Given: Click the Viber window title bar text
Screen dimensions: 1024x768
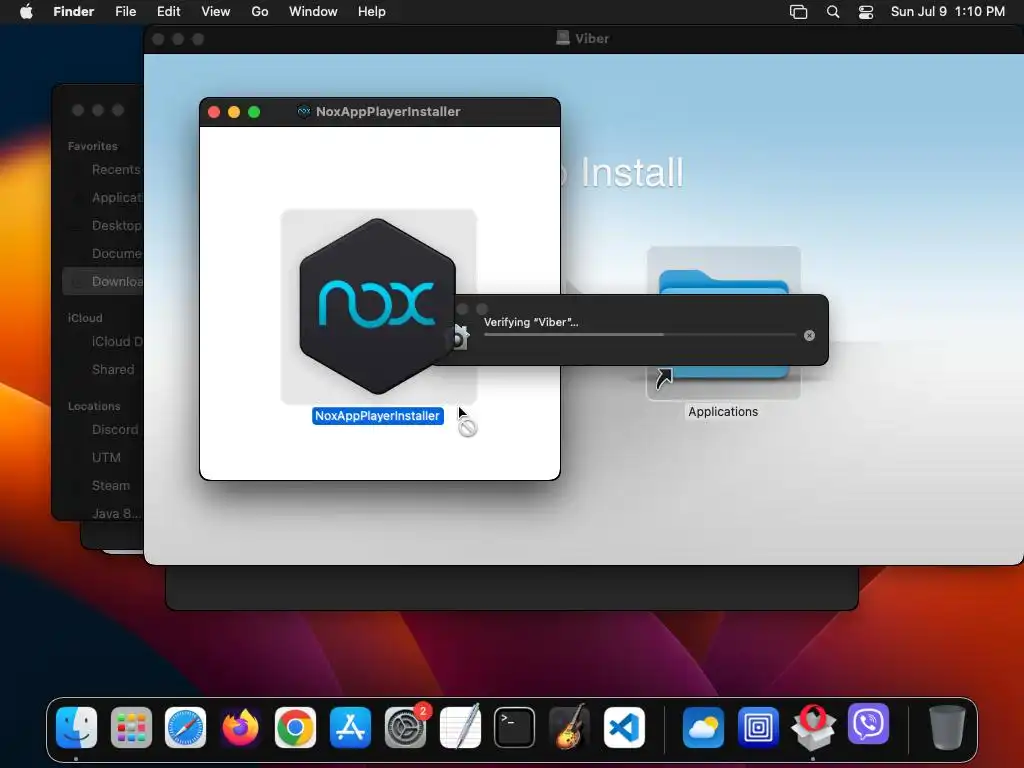Looking at the screenshot, I should [x=592, y=39].
